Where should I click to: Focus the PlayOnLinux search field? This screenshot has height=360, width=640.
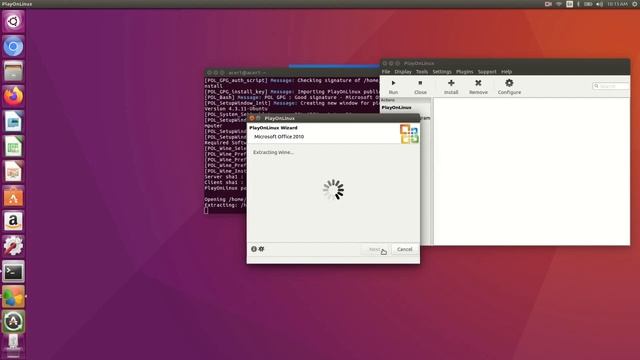(x=611, y=86)
